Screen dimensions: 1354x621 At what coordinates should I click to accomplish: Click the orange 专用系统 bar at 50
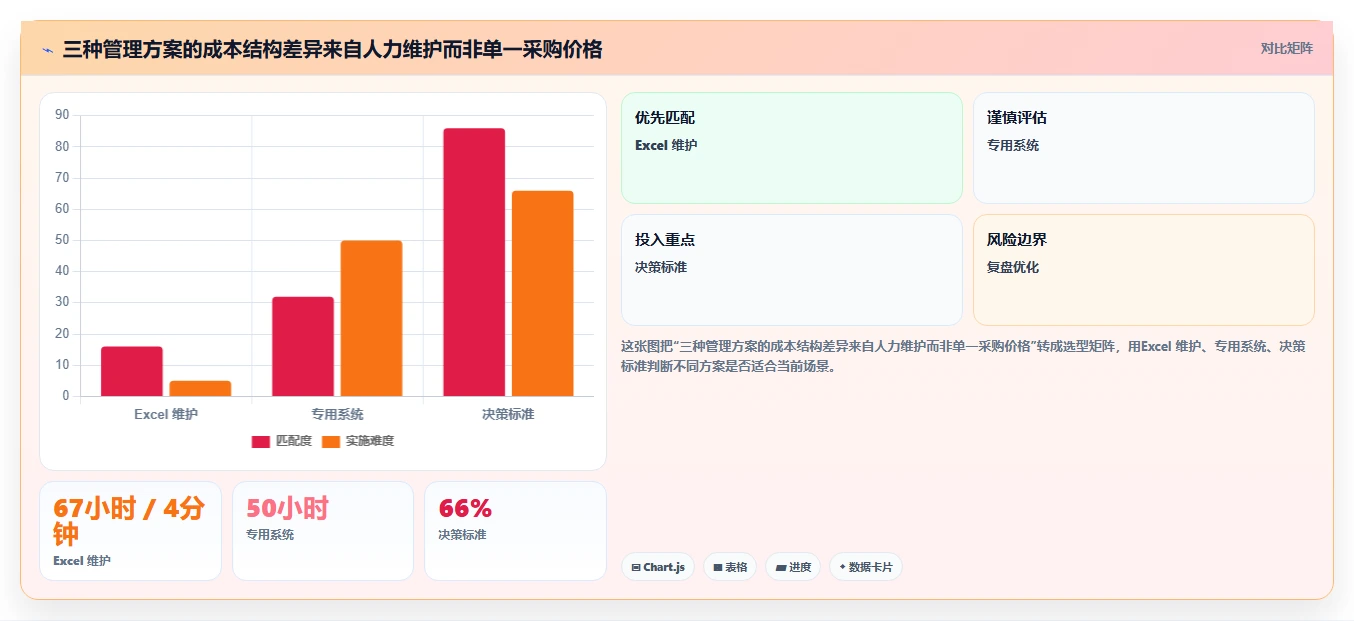(371, 318)
